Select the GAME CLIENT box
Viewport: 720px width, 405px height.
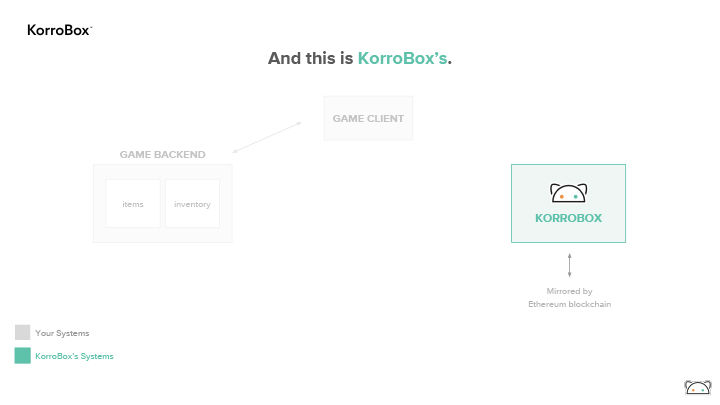[x=368, y=118]
